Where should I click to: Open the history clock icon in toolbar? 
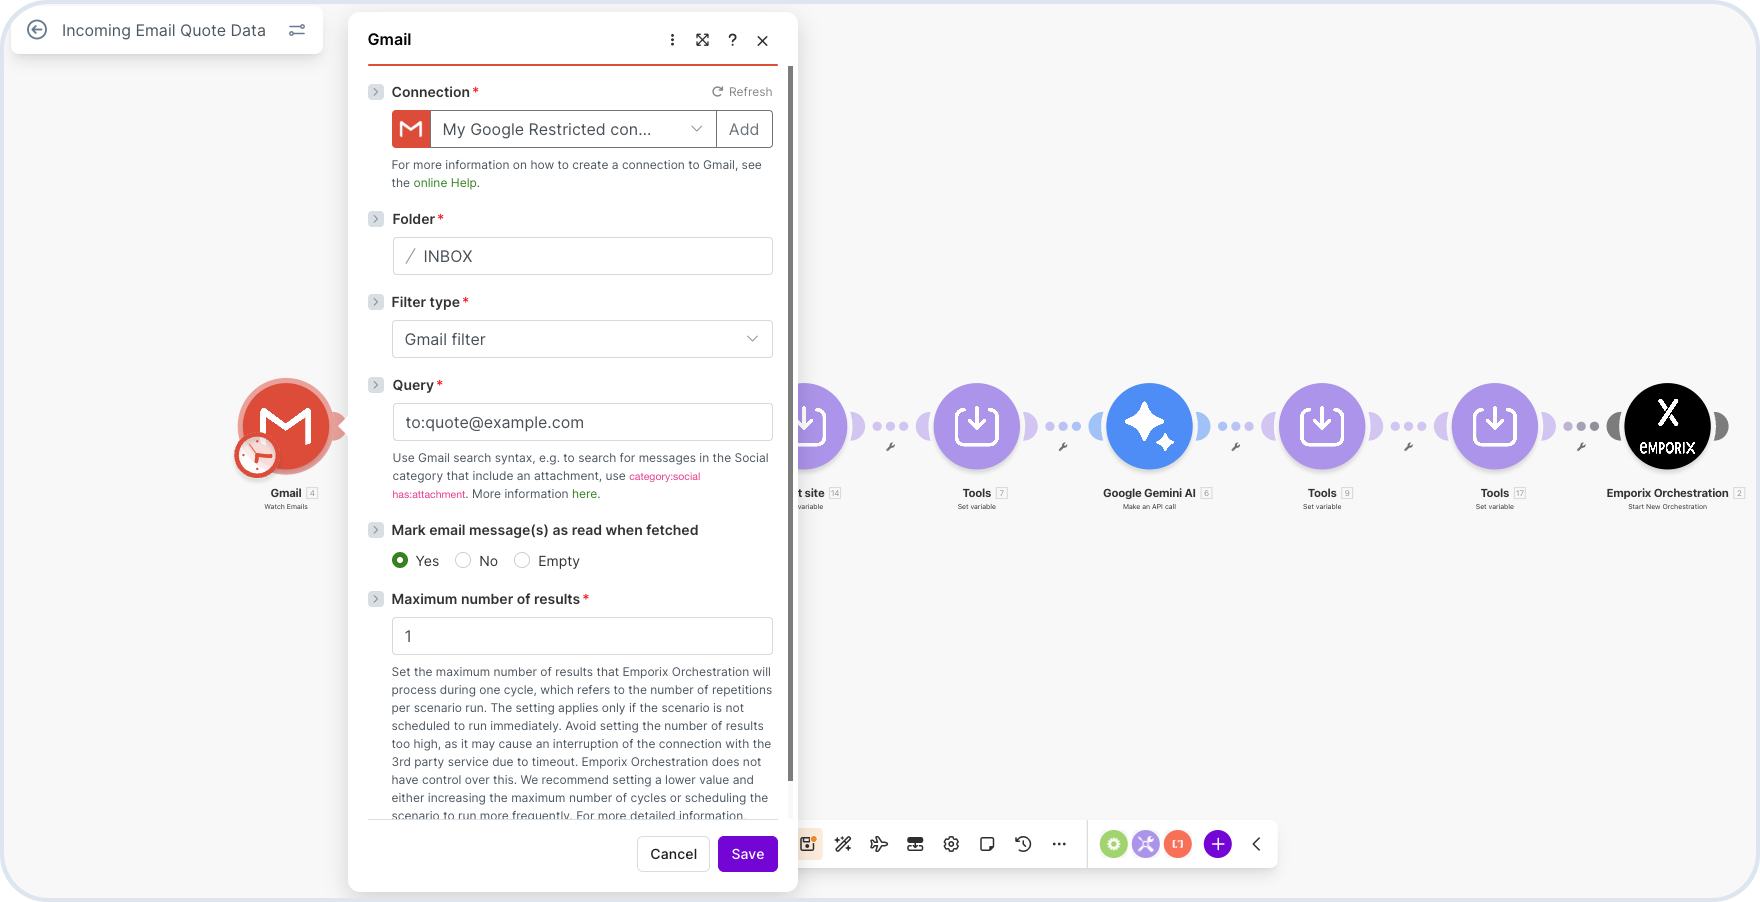pyautogui.click(x=1023, y=844)
